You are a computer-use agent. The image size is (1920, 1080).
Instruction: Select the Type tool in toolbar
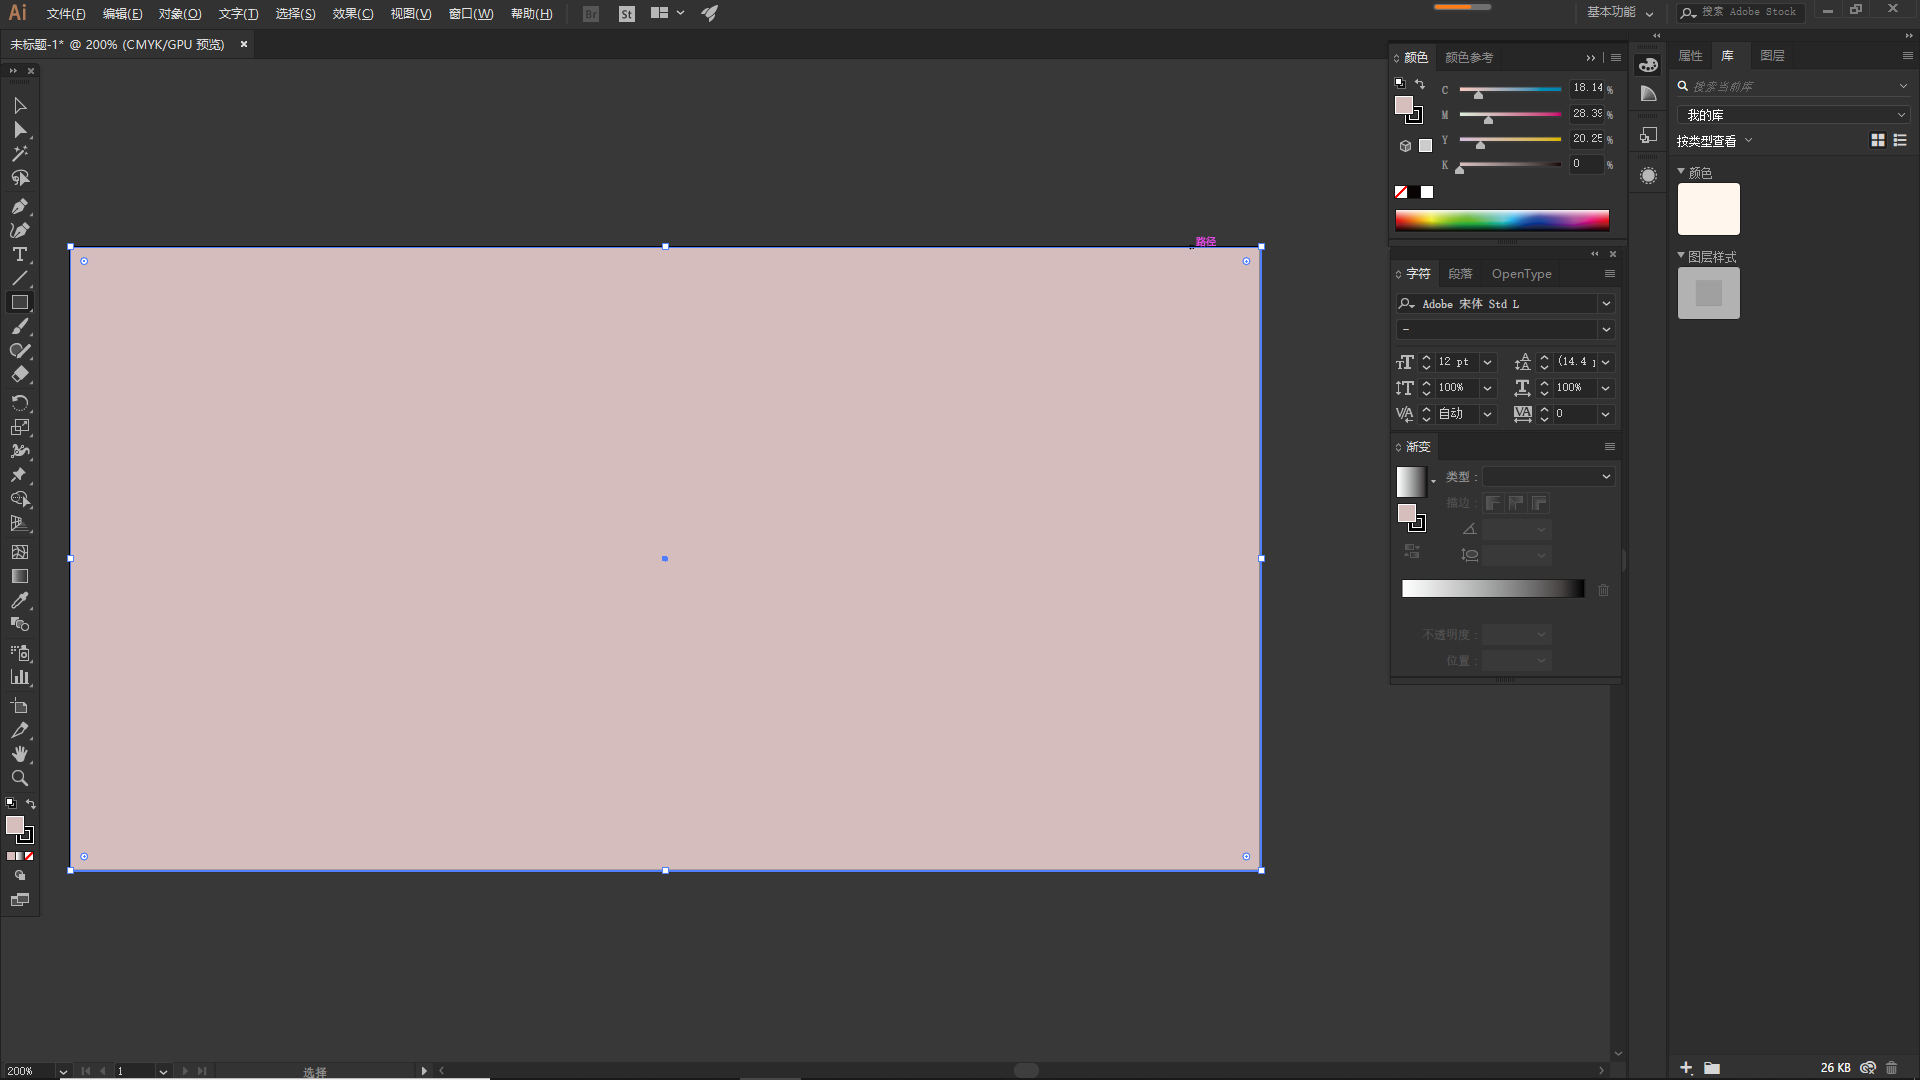click(18, 252)
